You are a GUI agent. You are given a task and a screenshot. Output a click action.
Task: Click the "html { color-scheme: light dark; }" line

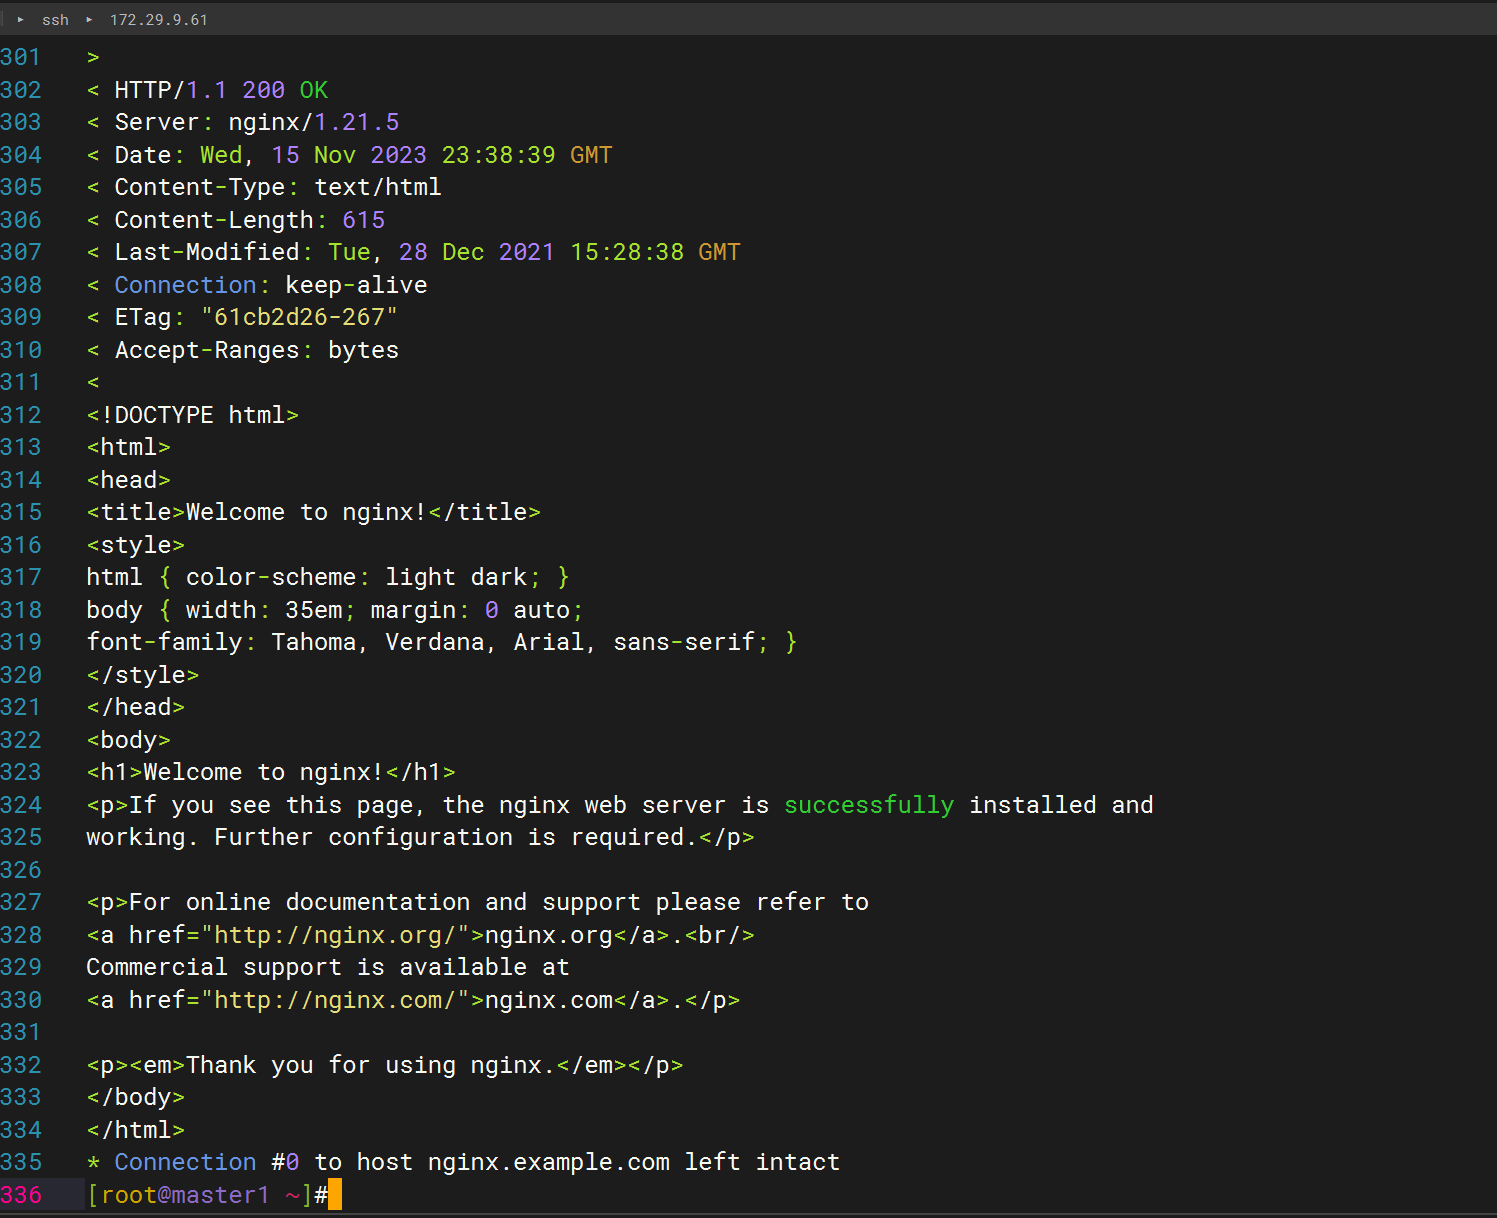tap(328, 577)
